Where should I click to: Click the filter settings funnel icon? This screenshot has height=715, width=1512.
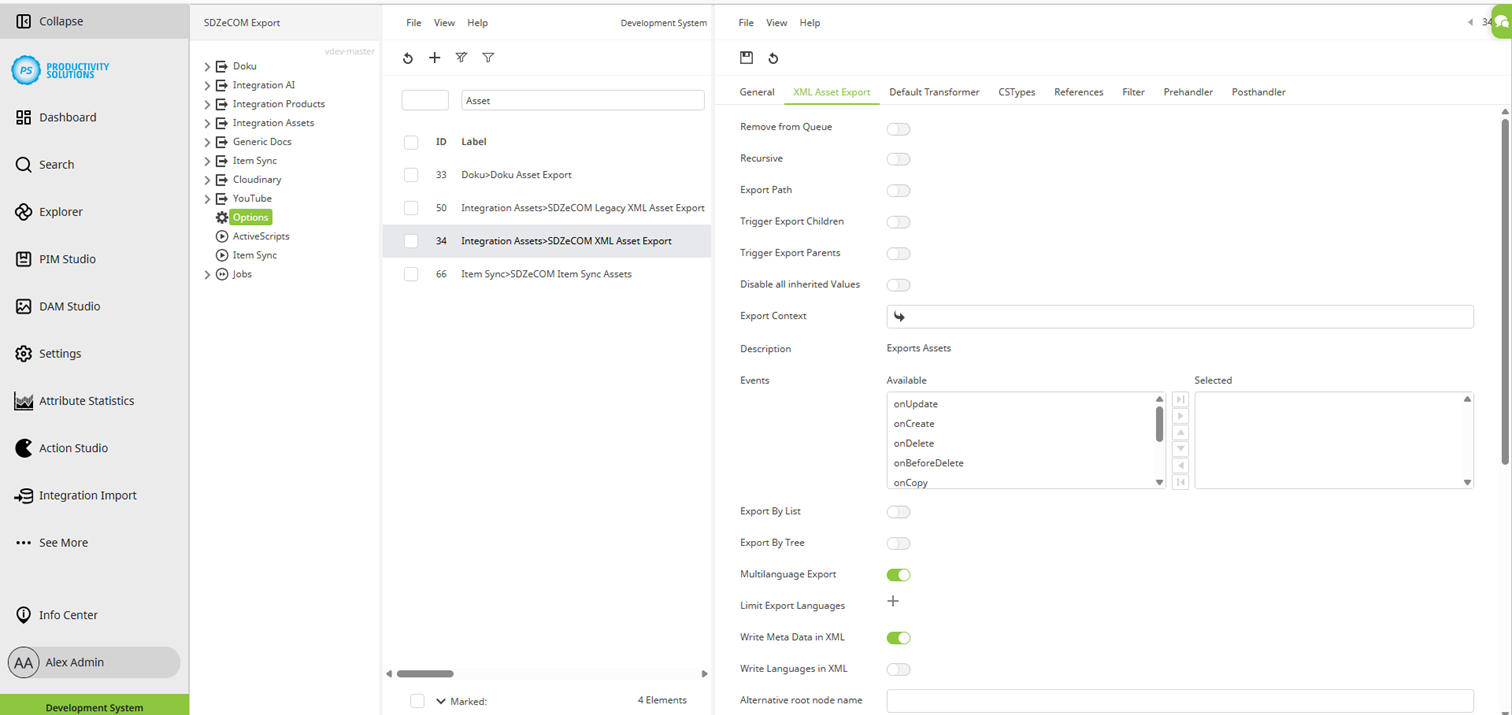pyautogui.click(x=461, y=58)
